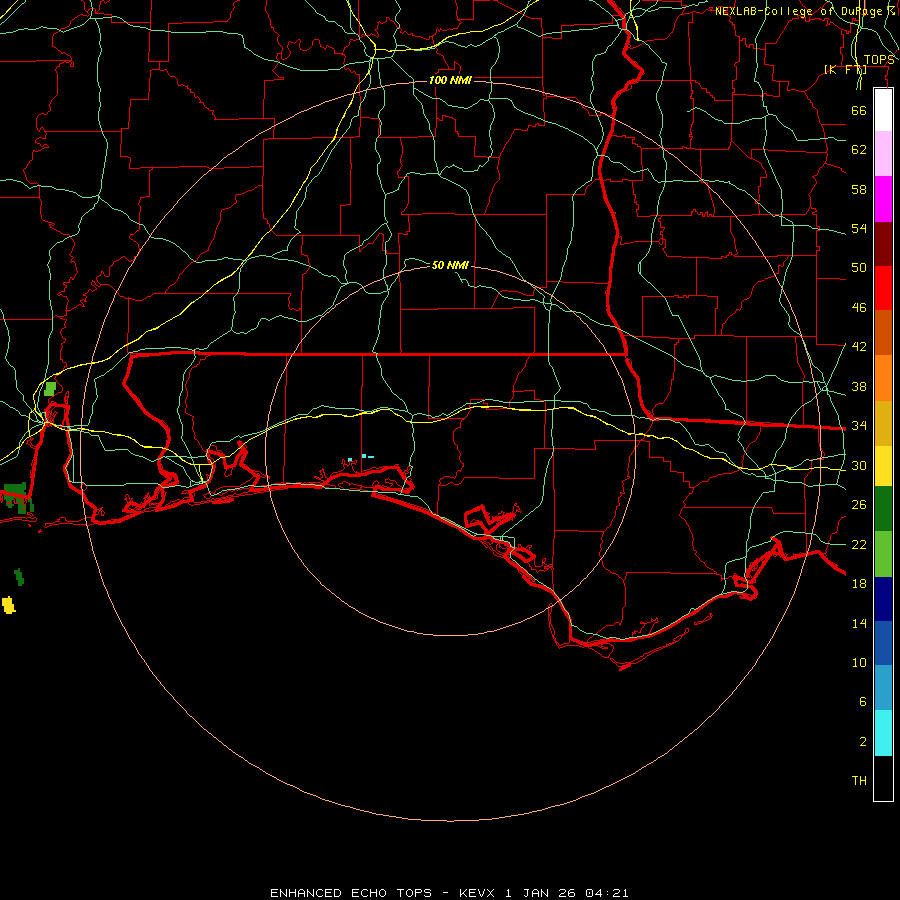The image size is (900, 900).
Task: Click the 'TH' threshold legend label
Action: pos(859,781)
